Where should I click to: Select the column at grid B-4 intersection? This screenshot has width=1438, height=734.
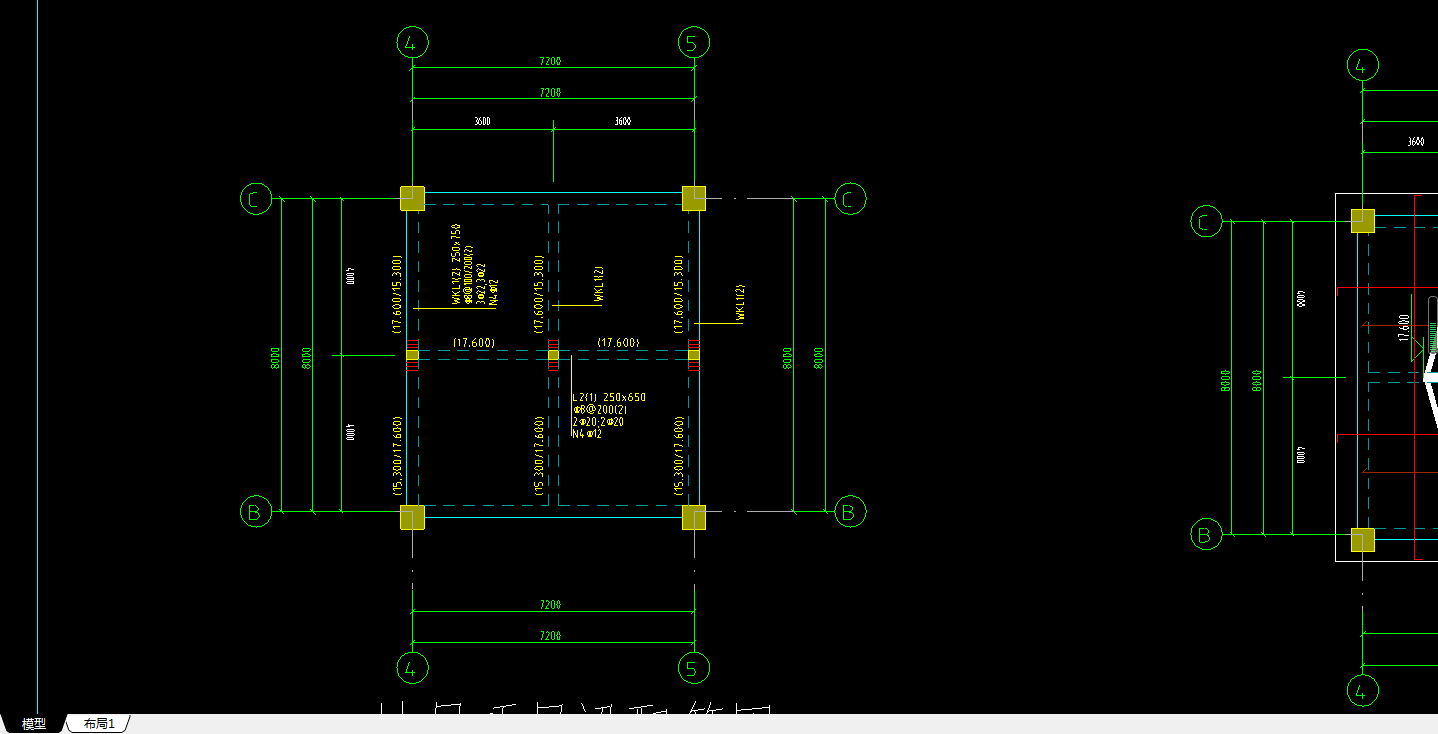412,517
